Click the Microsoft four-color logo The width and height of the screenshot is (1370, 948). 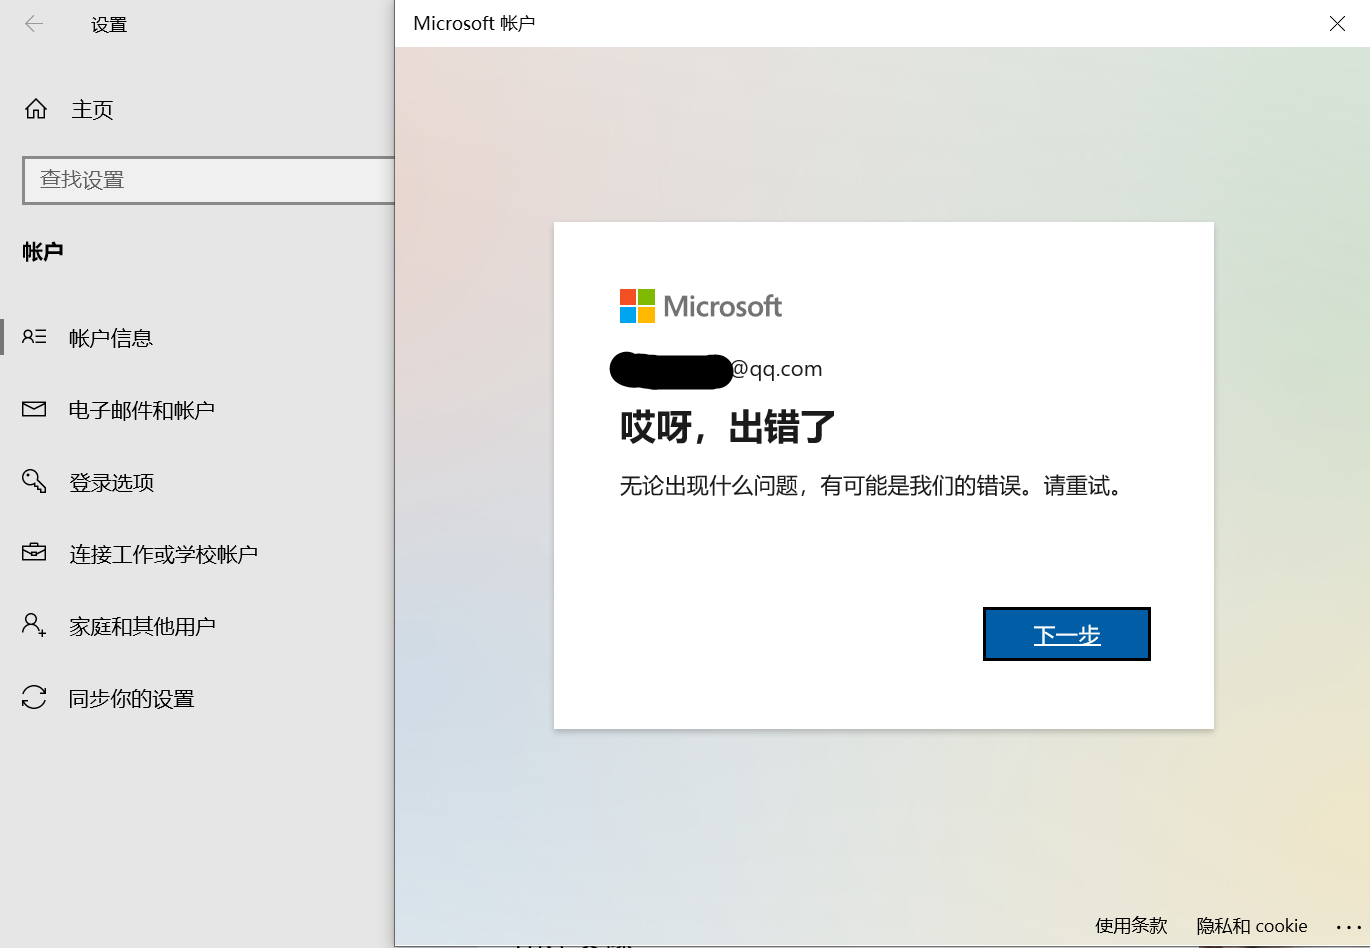click(x=637, y=306)
